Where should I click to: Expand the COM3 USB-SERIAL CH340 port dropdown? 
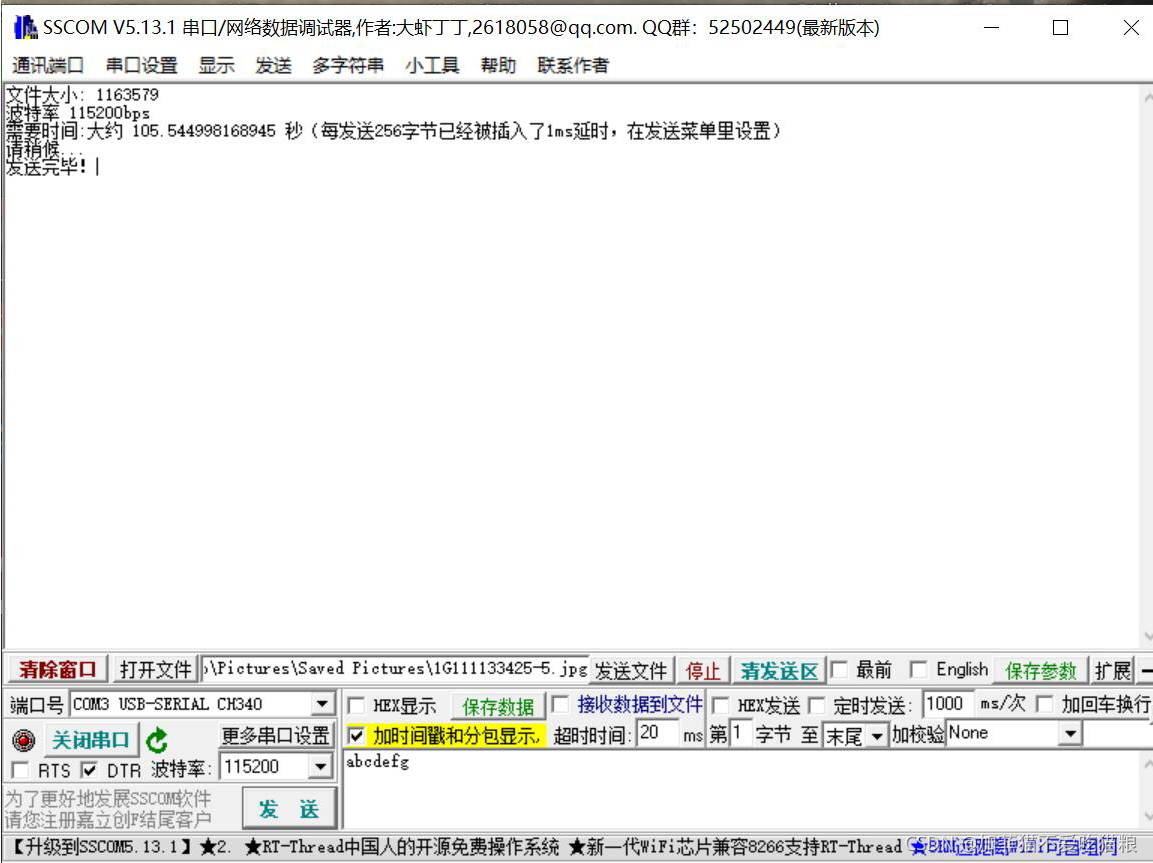322,704
